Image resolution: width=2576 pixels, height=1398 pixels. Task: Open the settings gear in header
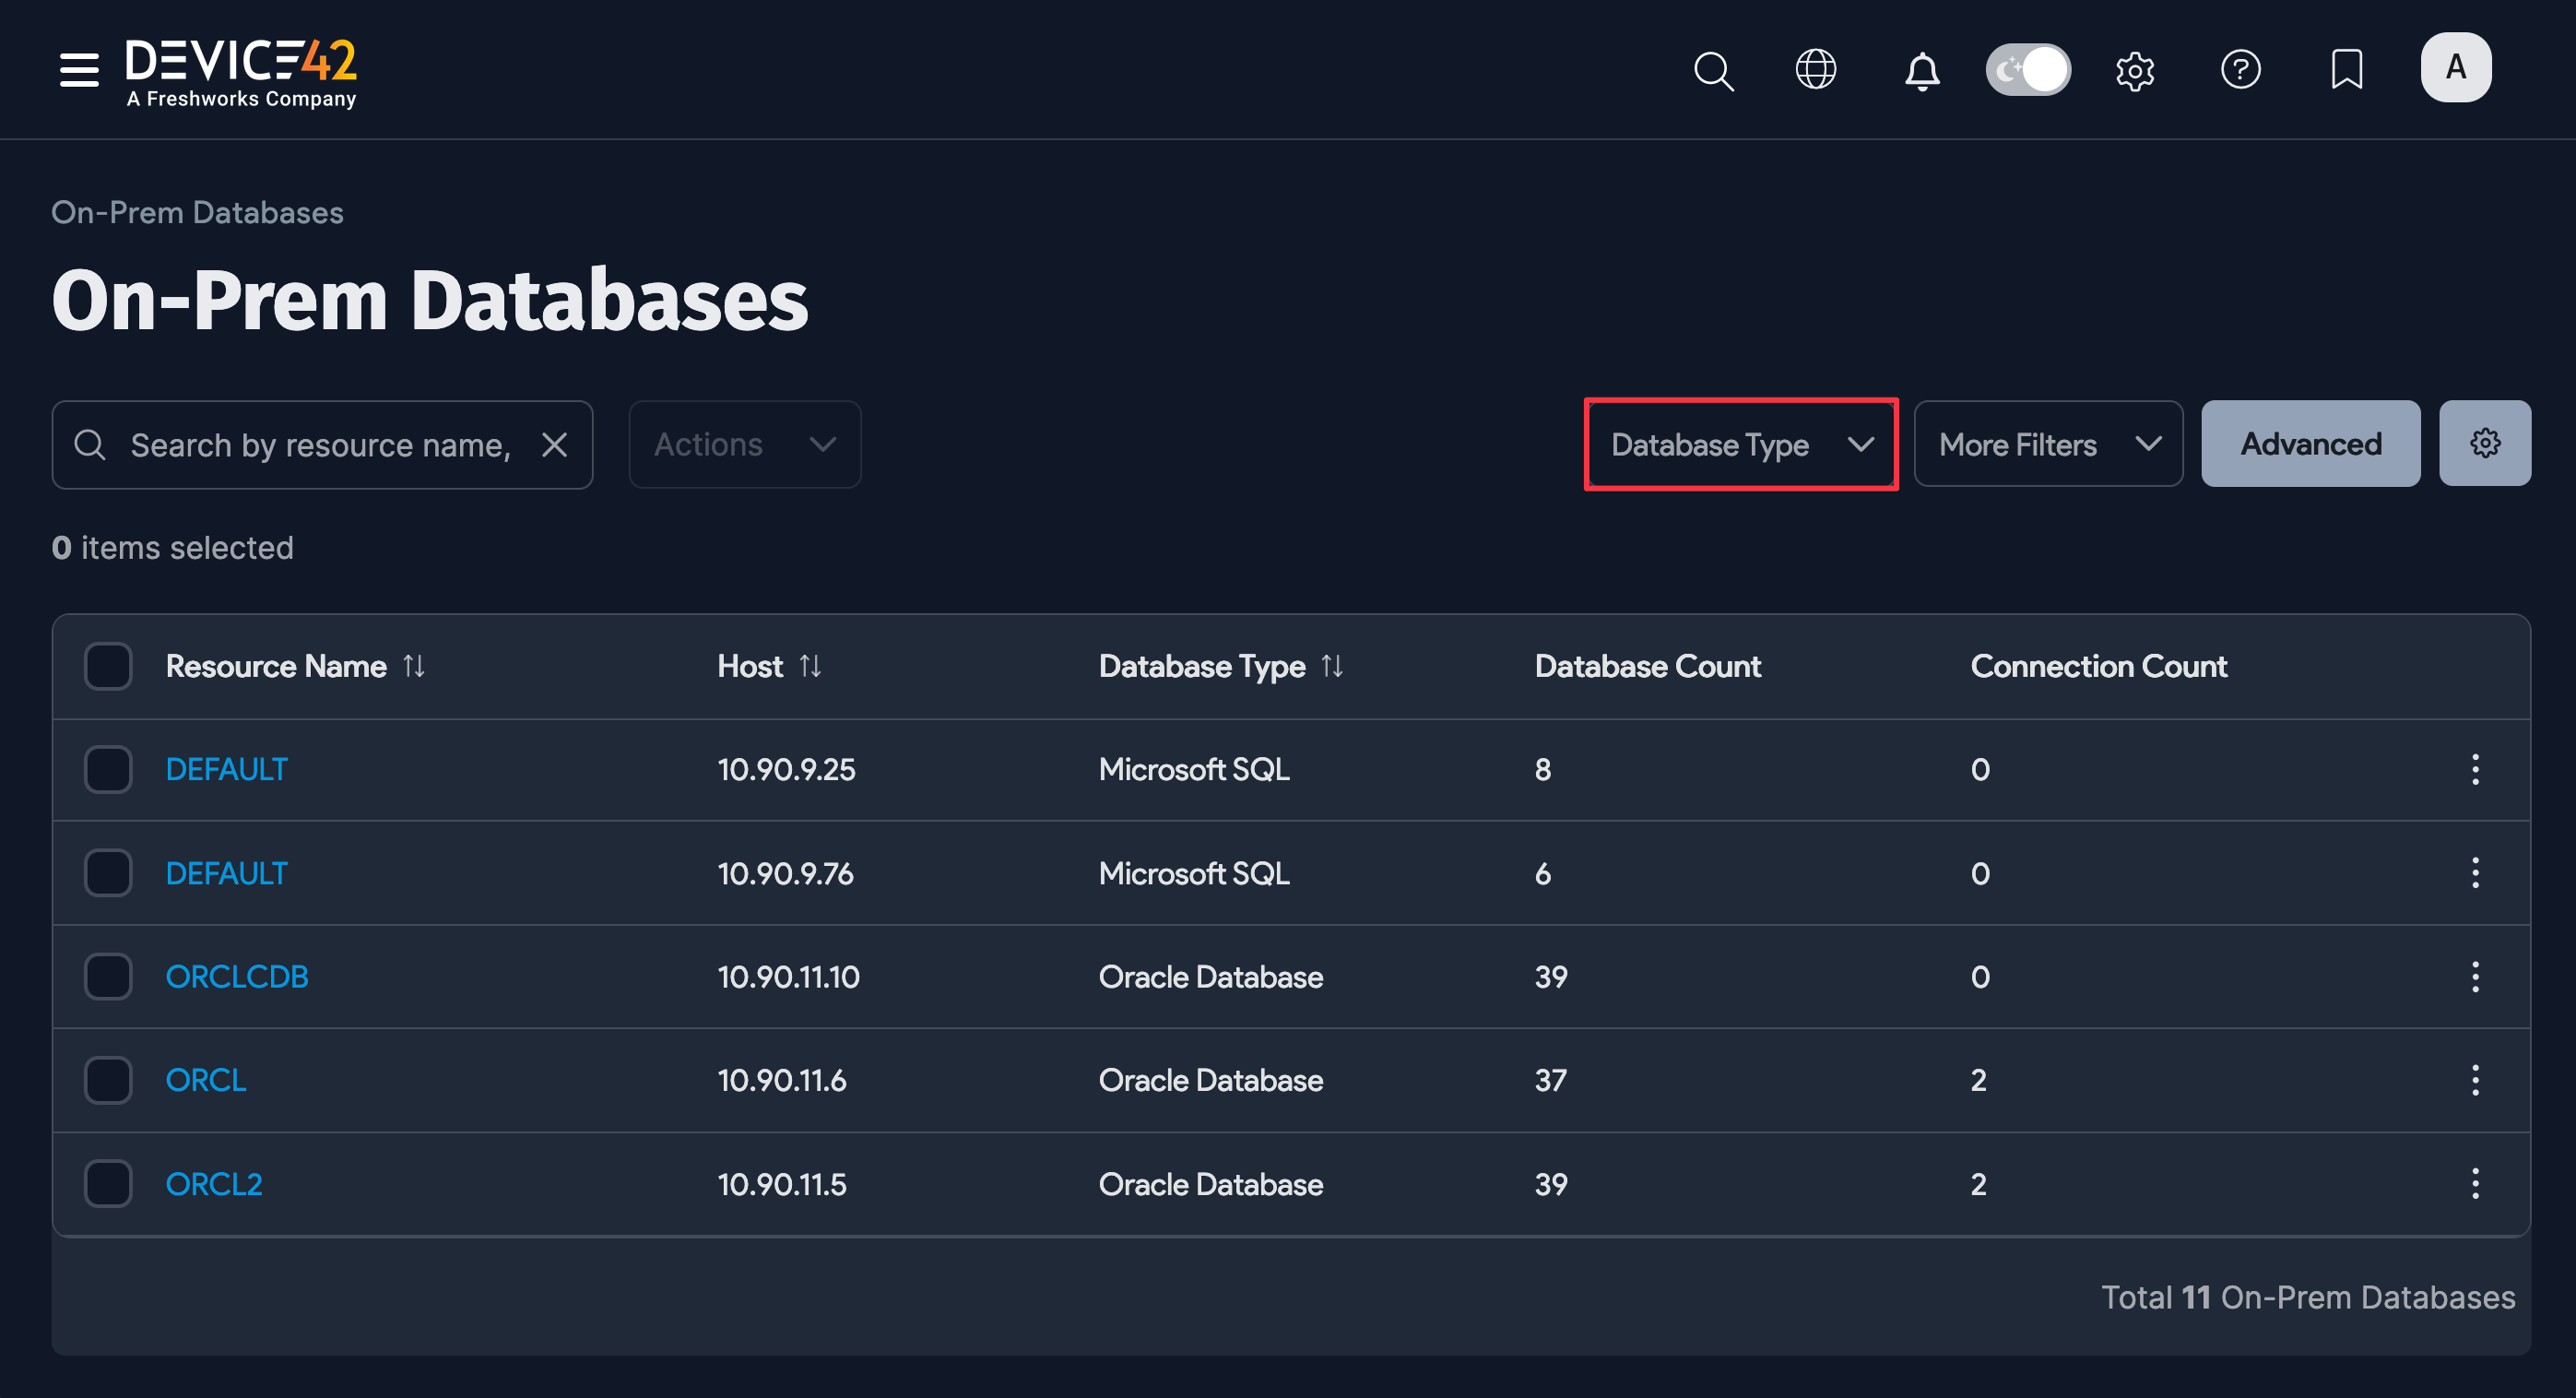[x=2134, y=70]
